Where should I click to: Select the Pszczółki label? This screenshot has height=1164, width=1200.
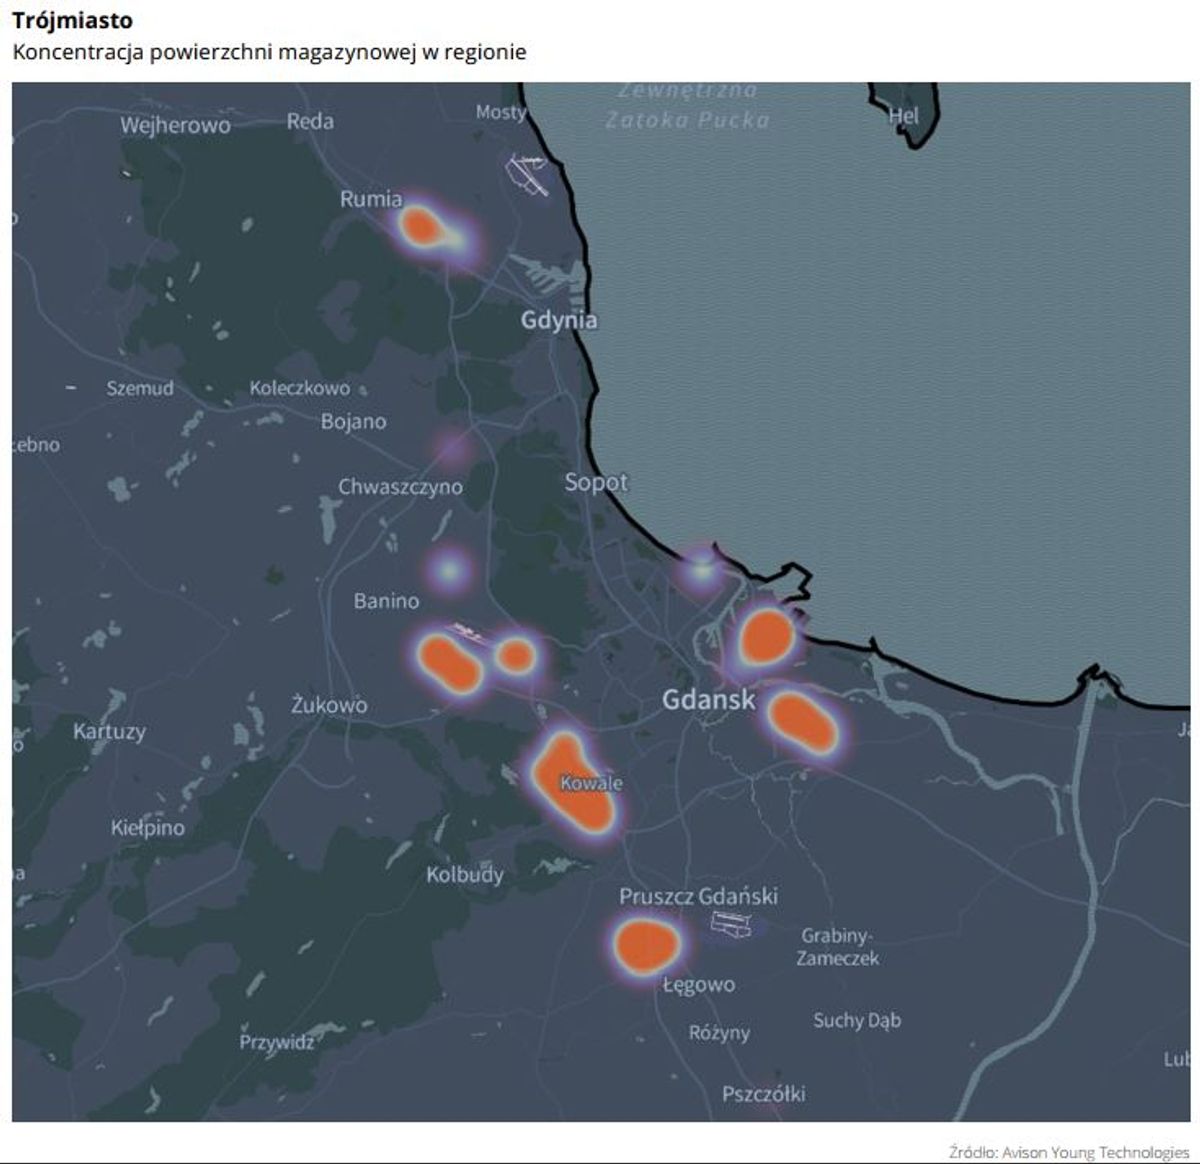click(x=763, y=1093)
